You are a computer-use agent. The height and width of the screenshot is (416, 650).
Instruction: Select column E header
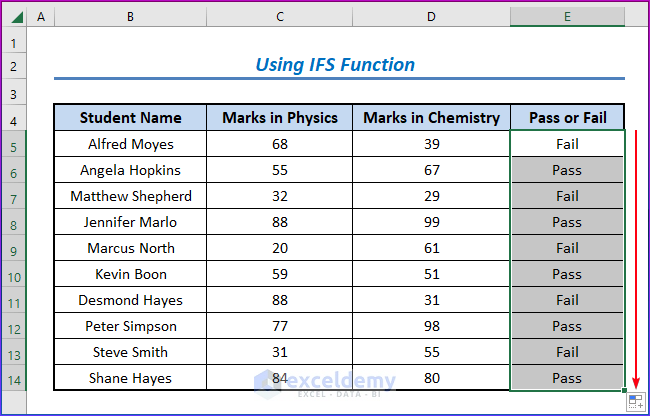[567, 17]
